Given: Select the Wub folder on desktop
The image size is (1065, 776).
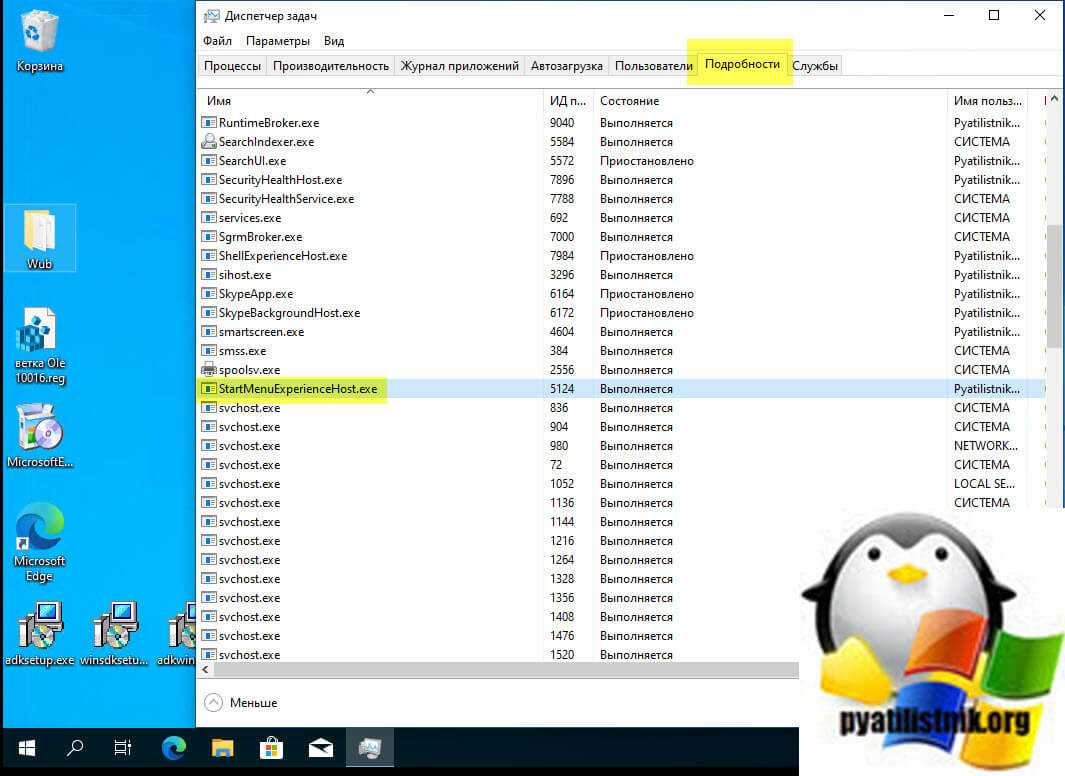Looking at the screenshot, I should point(40,237).
